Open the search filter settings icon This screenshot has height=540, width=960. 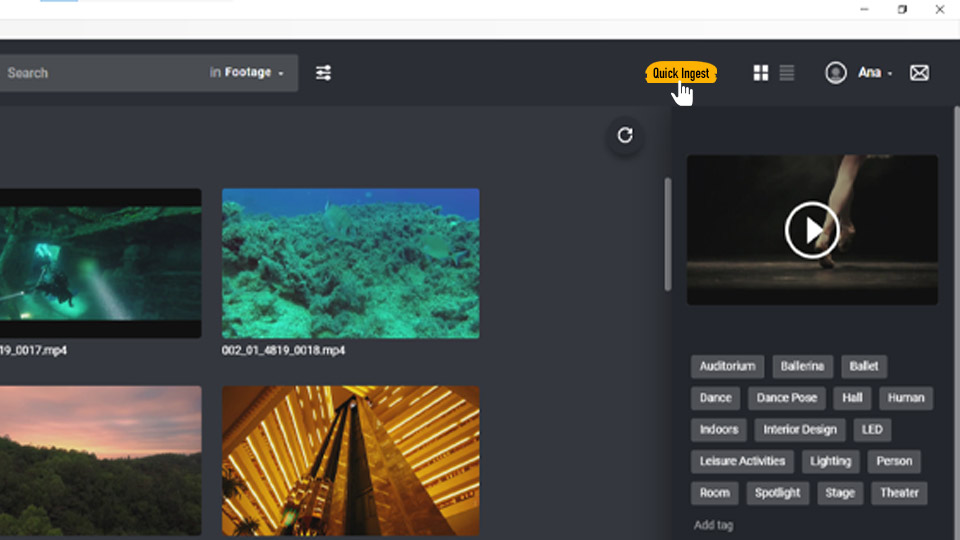pos(323,73)
